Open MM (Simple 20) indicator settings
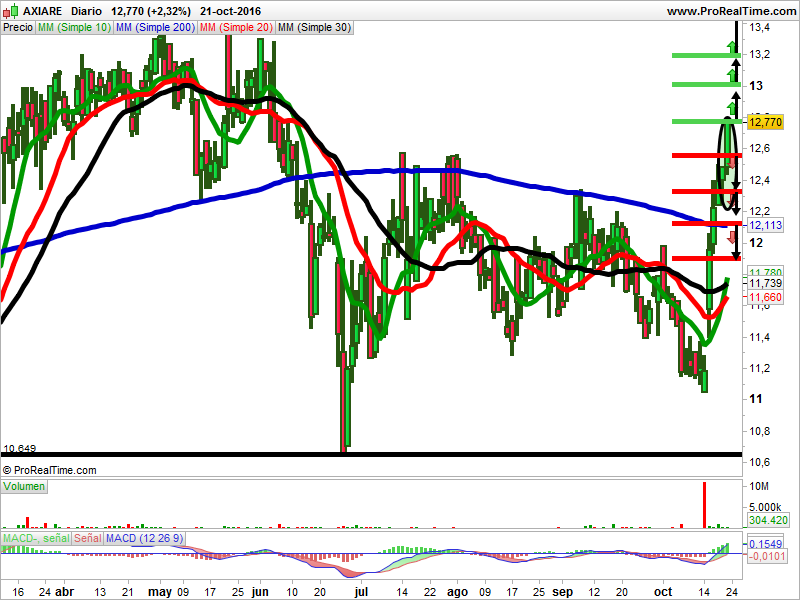The width and height of the screenshot is (800, 600). click(236, 28)
